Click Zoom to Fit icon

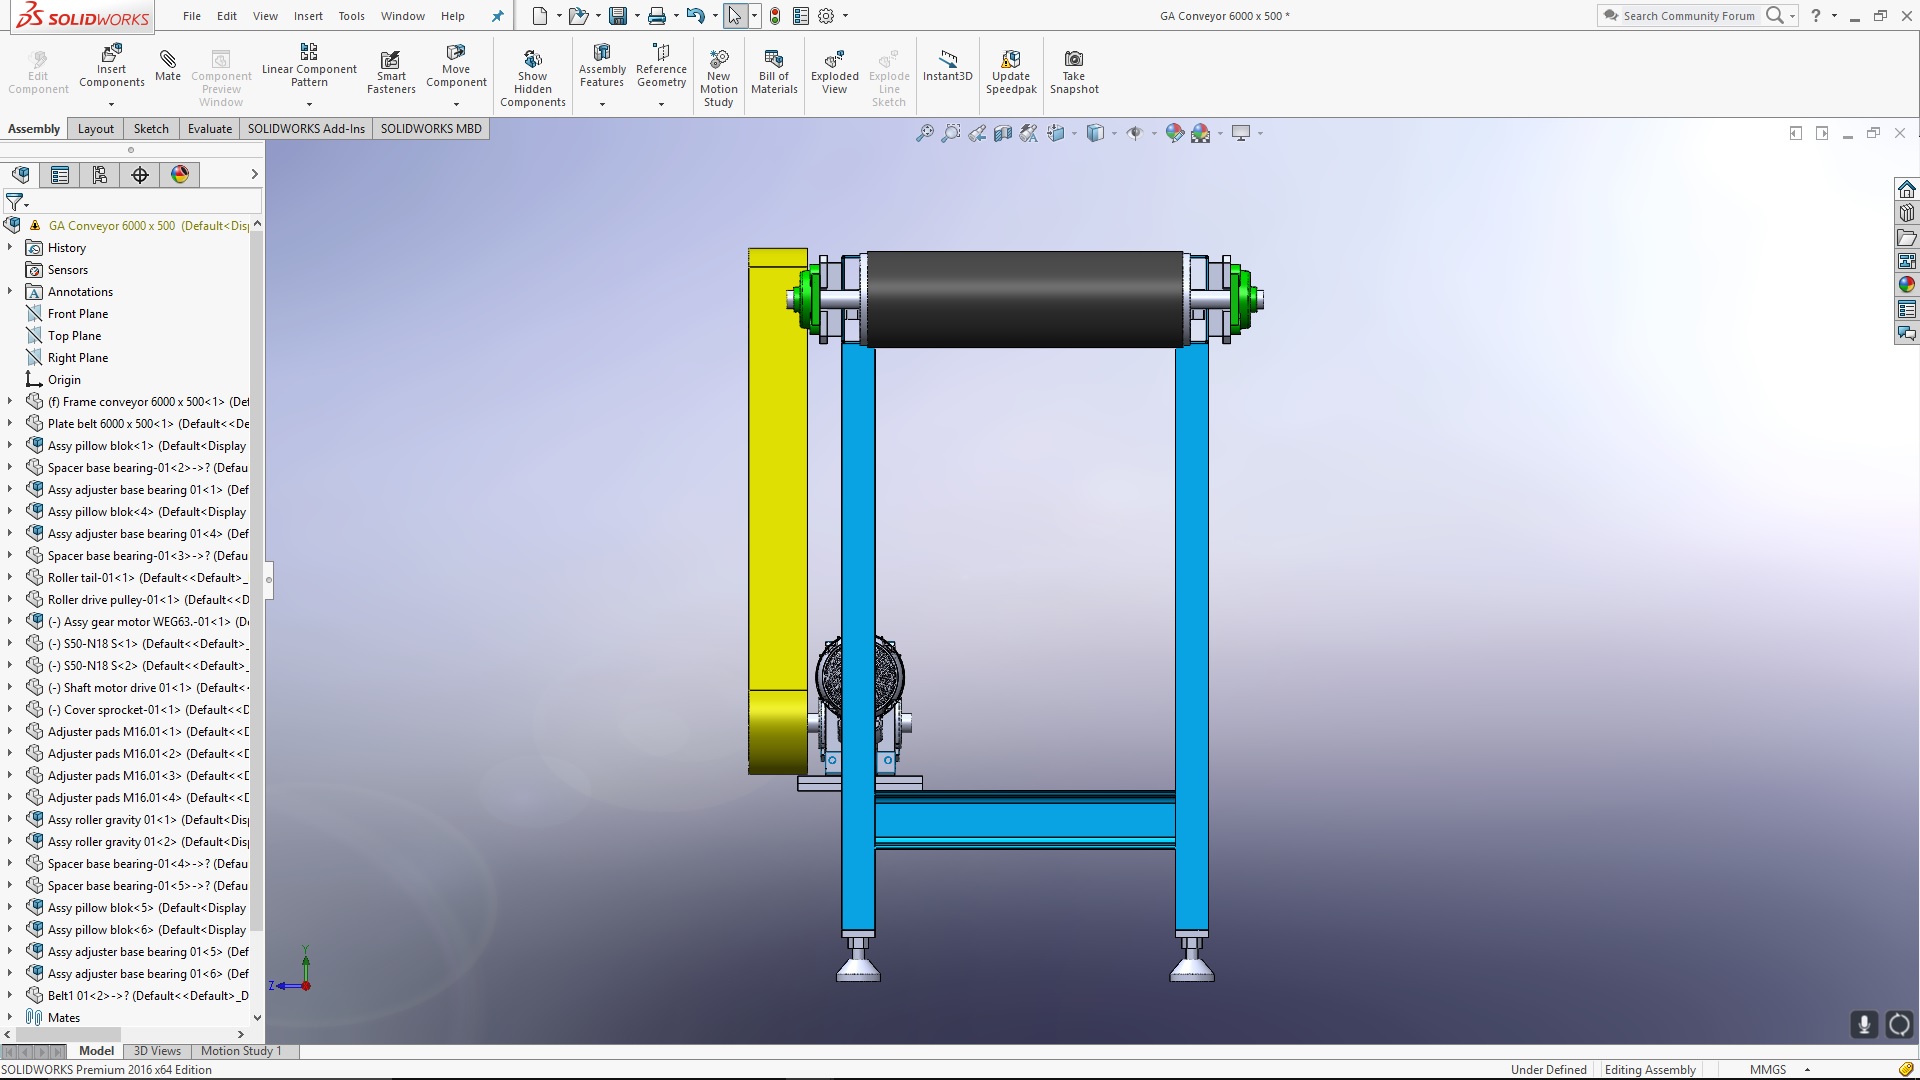click(925, 133)
